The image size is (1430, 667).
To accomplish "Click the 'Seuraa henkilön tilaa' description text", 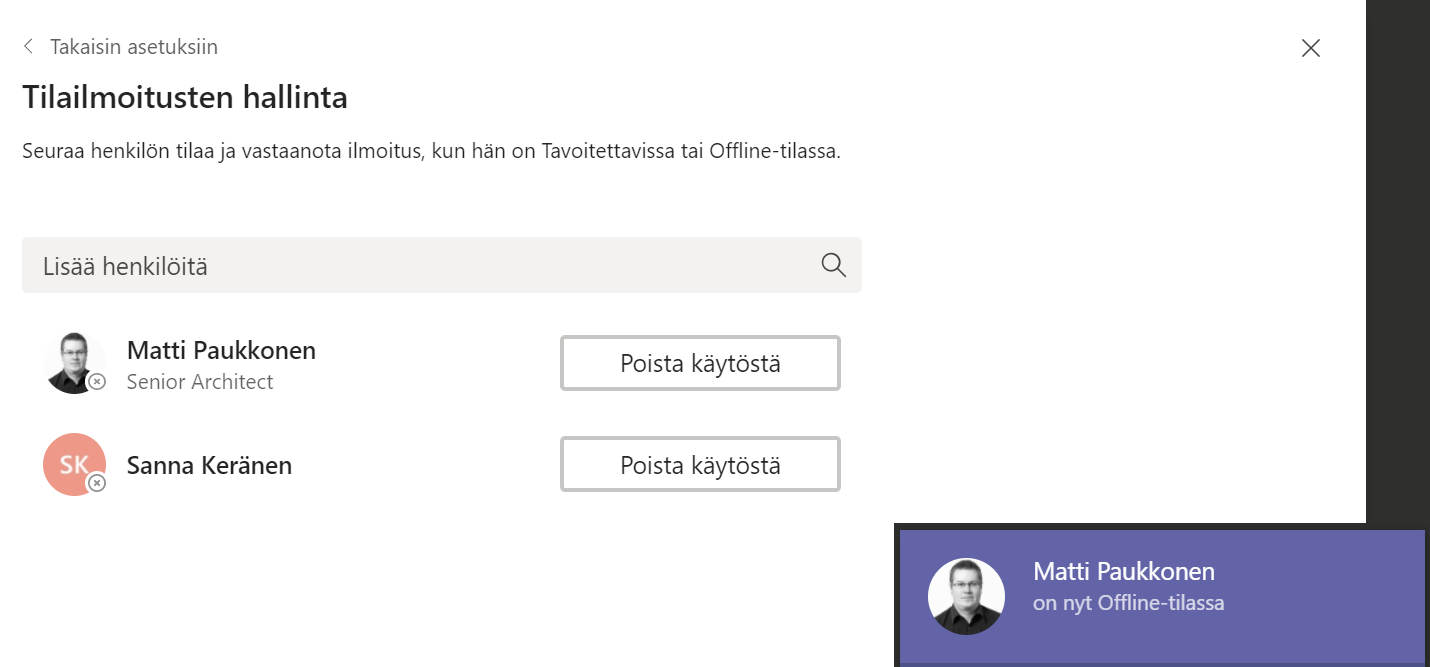I will [431, 153].
